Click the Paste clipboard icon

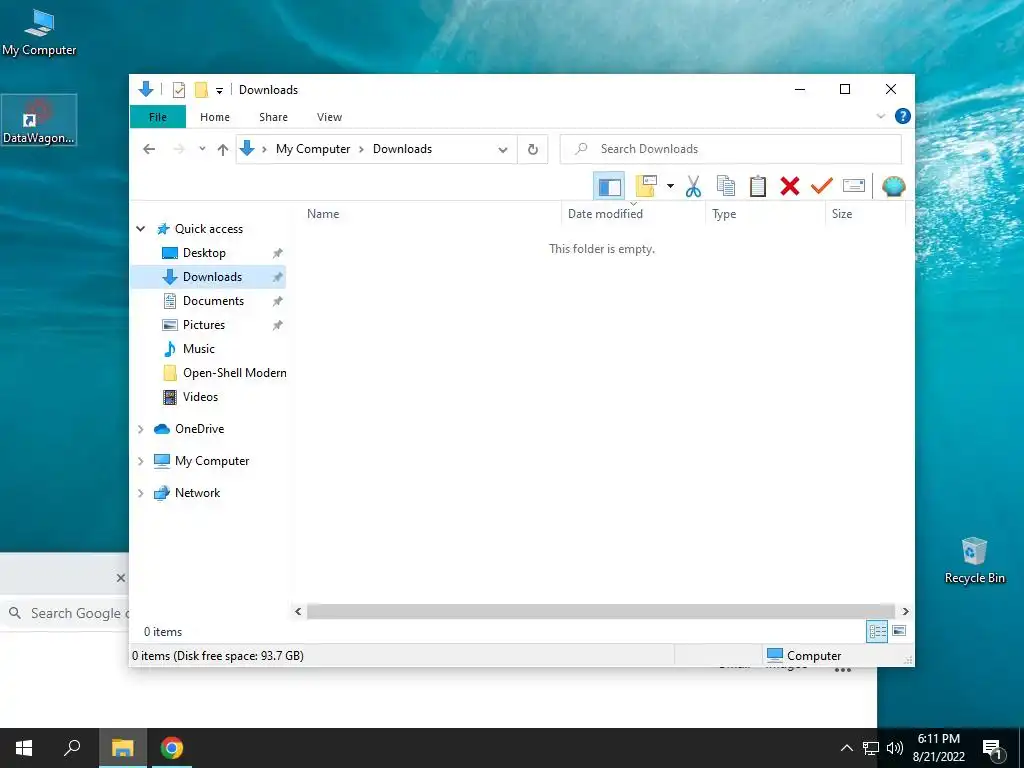tap(758, 187)
